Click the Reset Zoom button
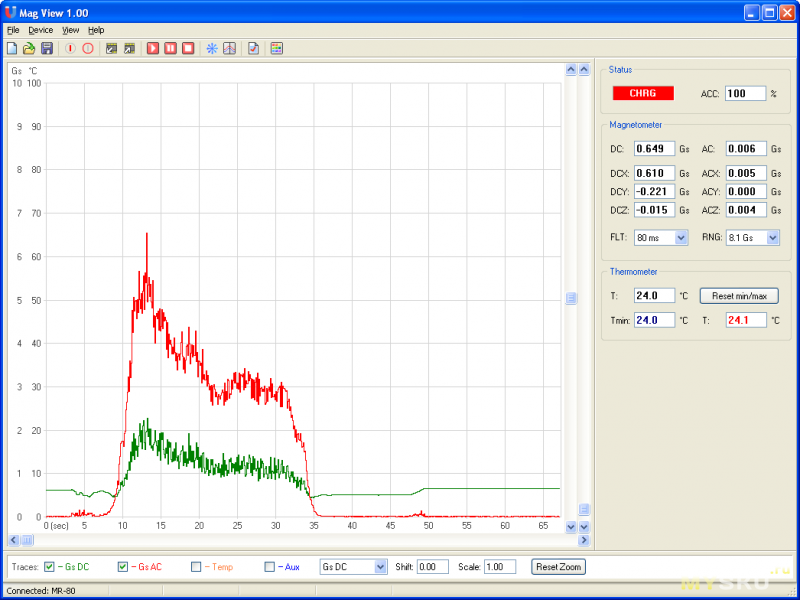800x600 pixels. coord(558,567)
